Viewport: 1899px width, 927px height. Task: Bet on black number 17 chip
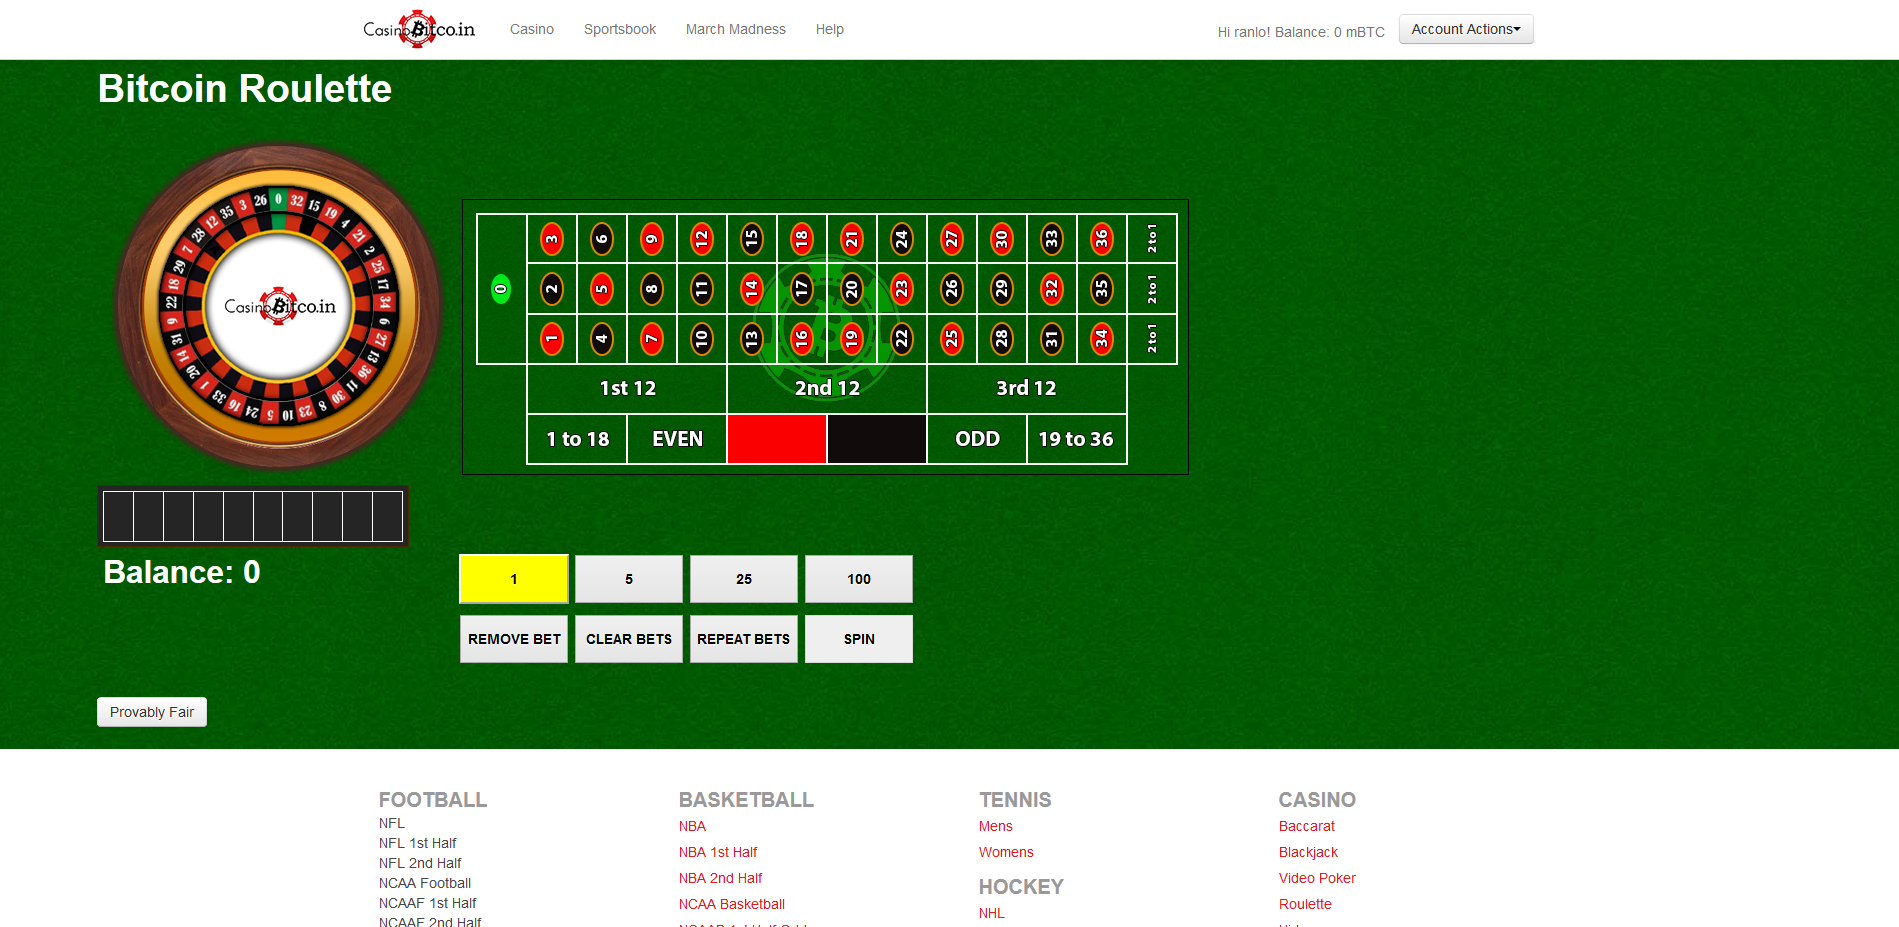coord(802,289)
